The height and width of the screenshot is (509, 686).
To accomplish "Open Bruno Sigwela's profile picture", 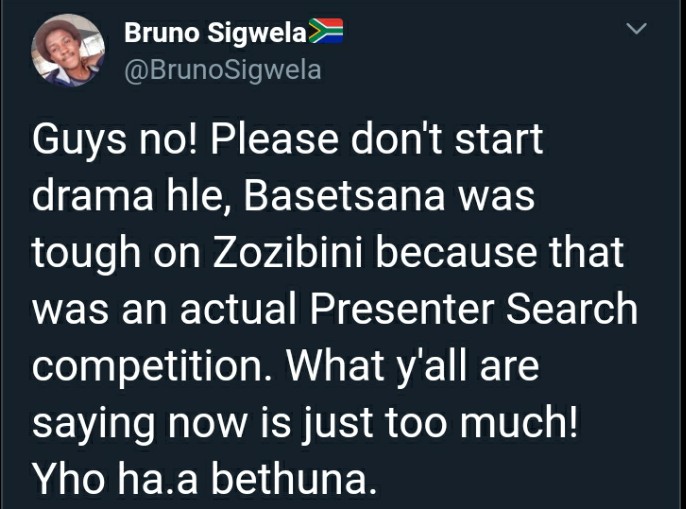I will click(68, 50).
